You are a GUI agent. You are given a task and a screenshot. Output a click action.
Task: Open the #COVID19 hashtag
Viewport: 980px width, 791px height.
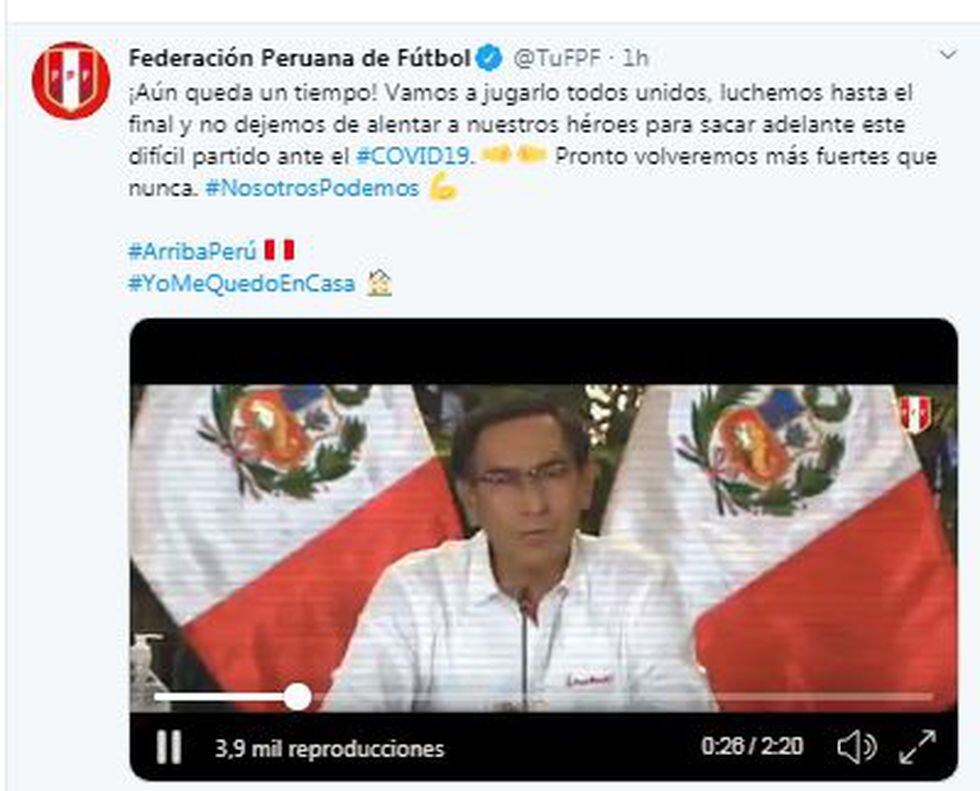(x=415, y=156)
